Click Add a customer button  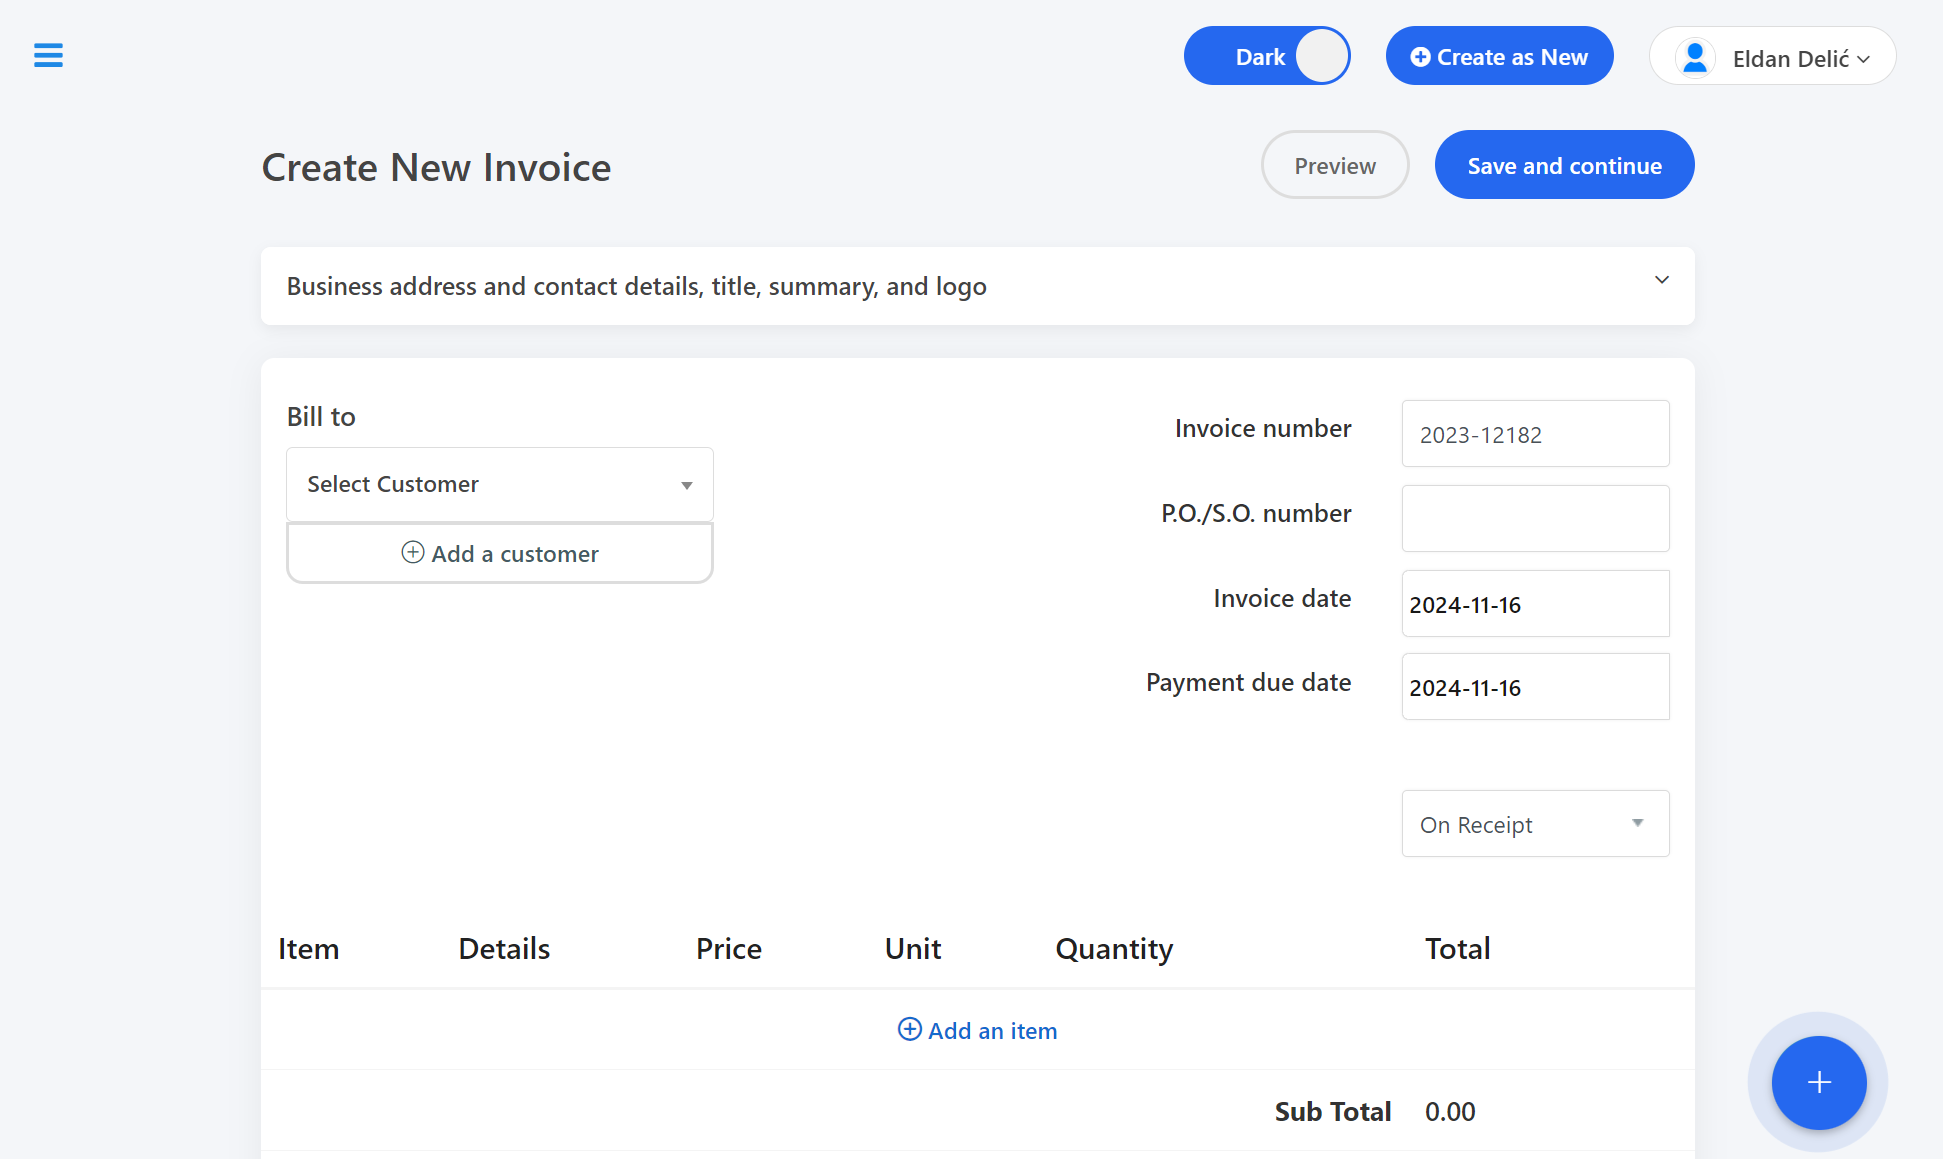tap(500, 553)
